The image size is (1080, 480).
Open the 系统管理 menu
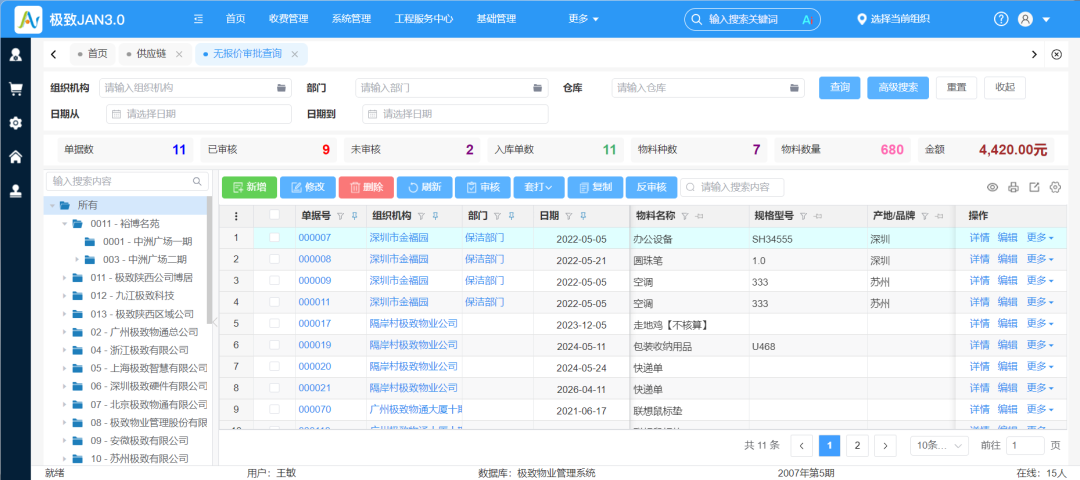[351, 19]
